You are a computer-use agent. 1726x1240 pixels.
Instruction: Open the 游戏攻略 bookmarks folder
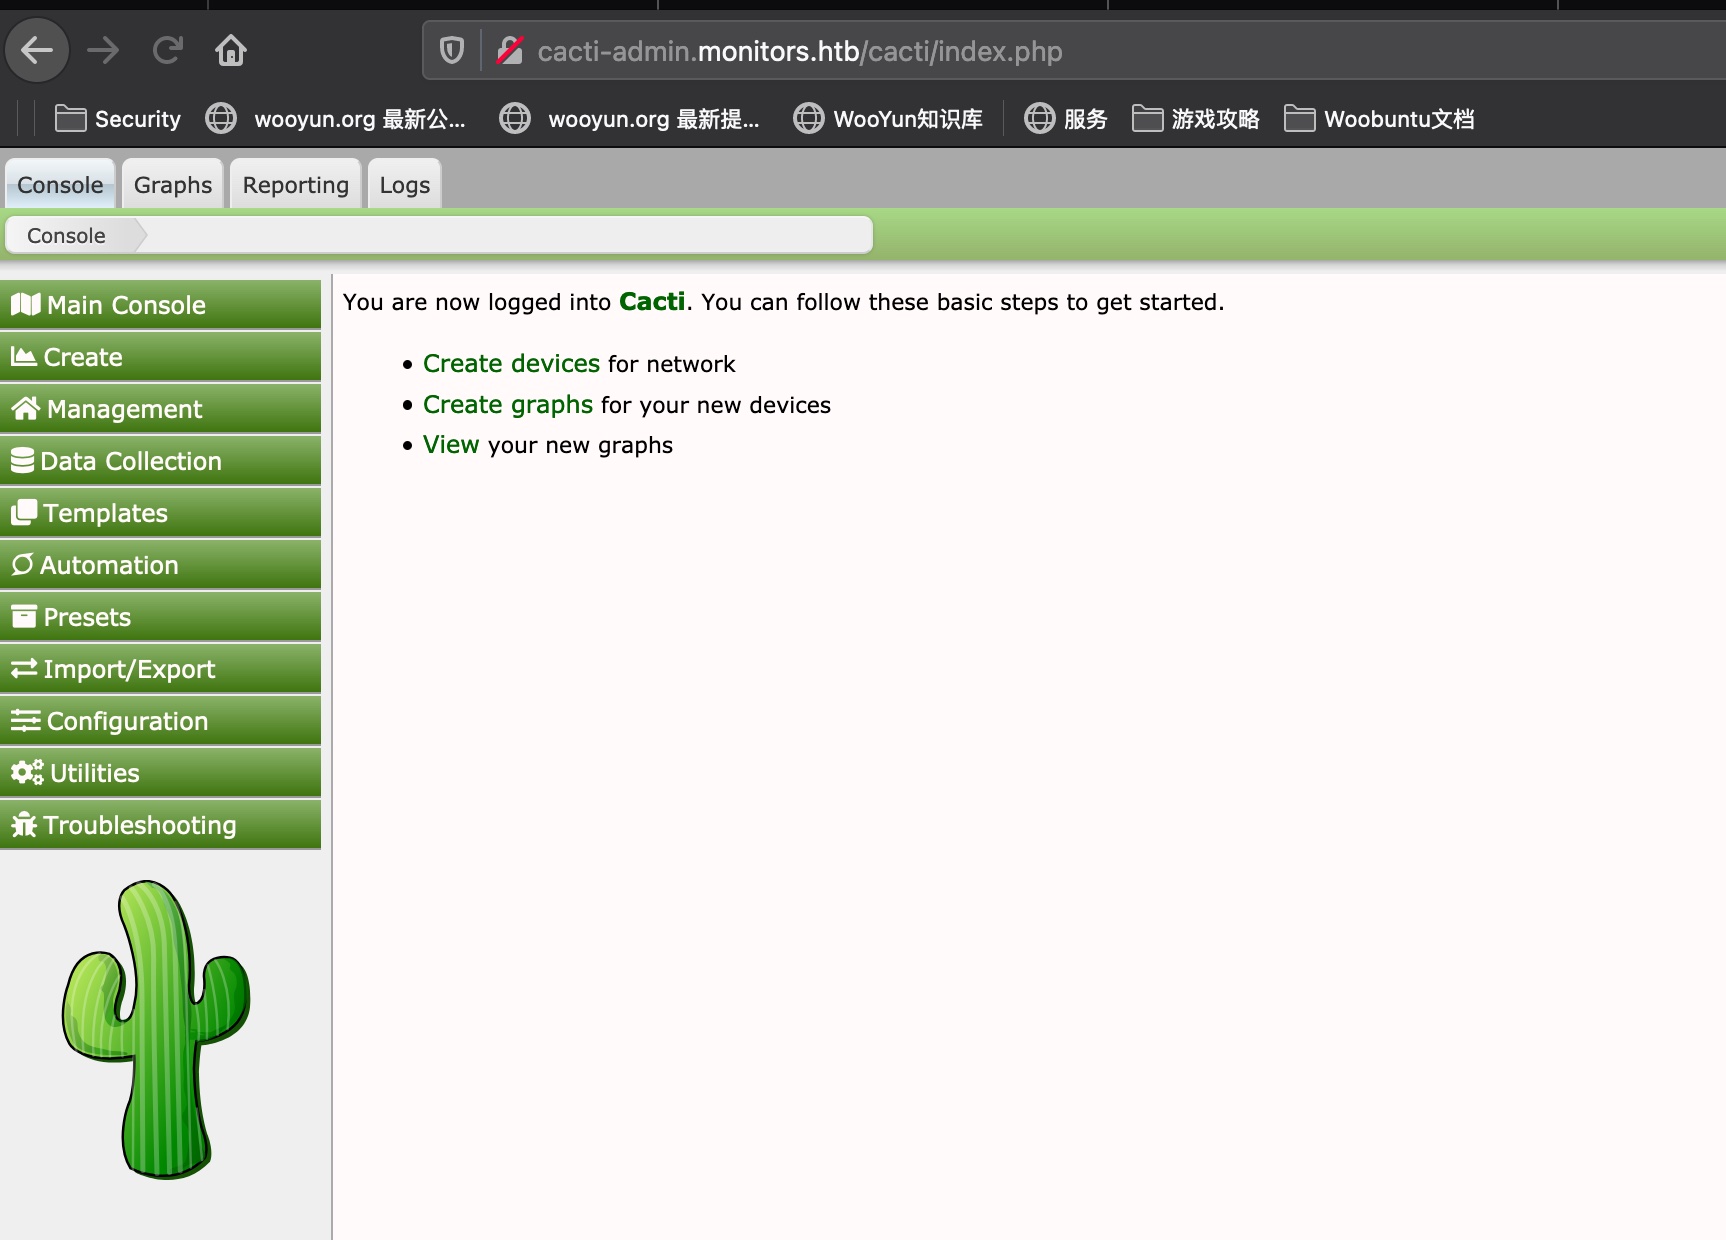tap(1196, 119)
